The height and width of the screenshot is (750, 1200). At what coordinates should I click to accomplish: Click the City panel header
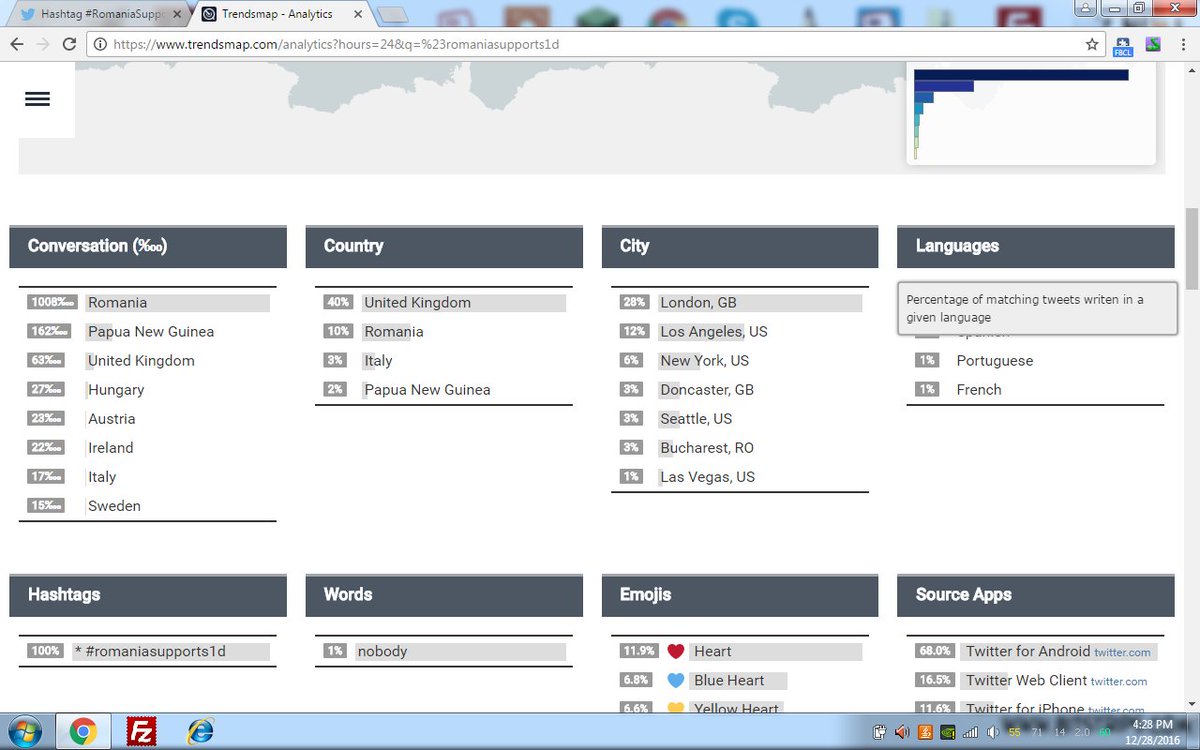pyautogui.click(x=740, y=246)
